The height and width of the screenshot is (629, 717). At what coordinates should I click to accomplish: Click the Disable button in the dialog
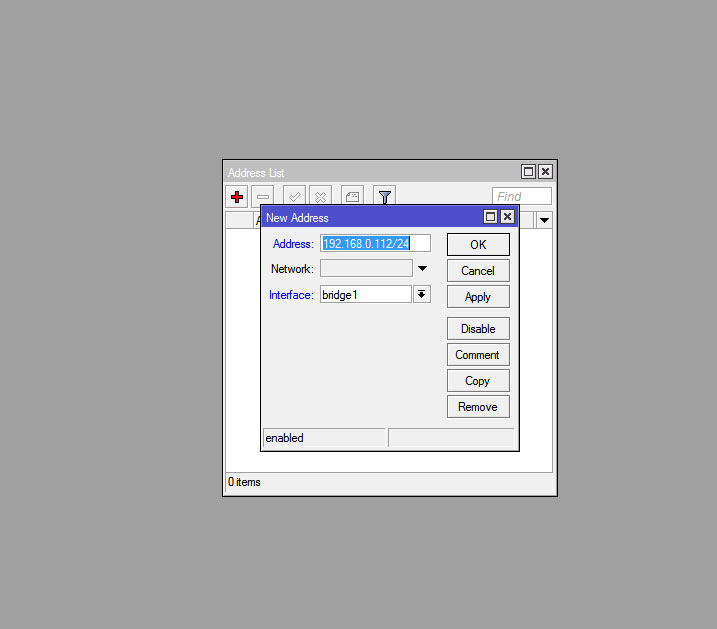tap(478, 329)
